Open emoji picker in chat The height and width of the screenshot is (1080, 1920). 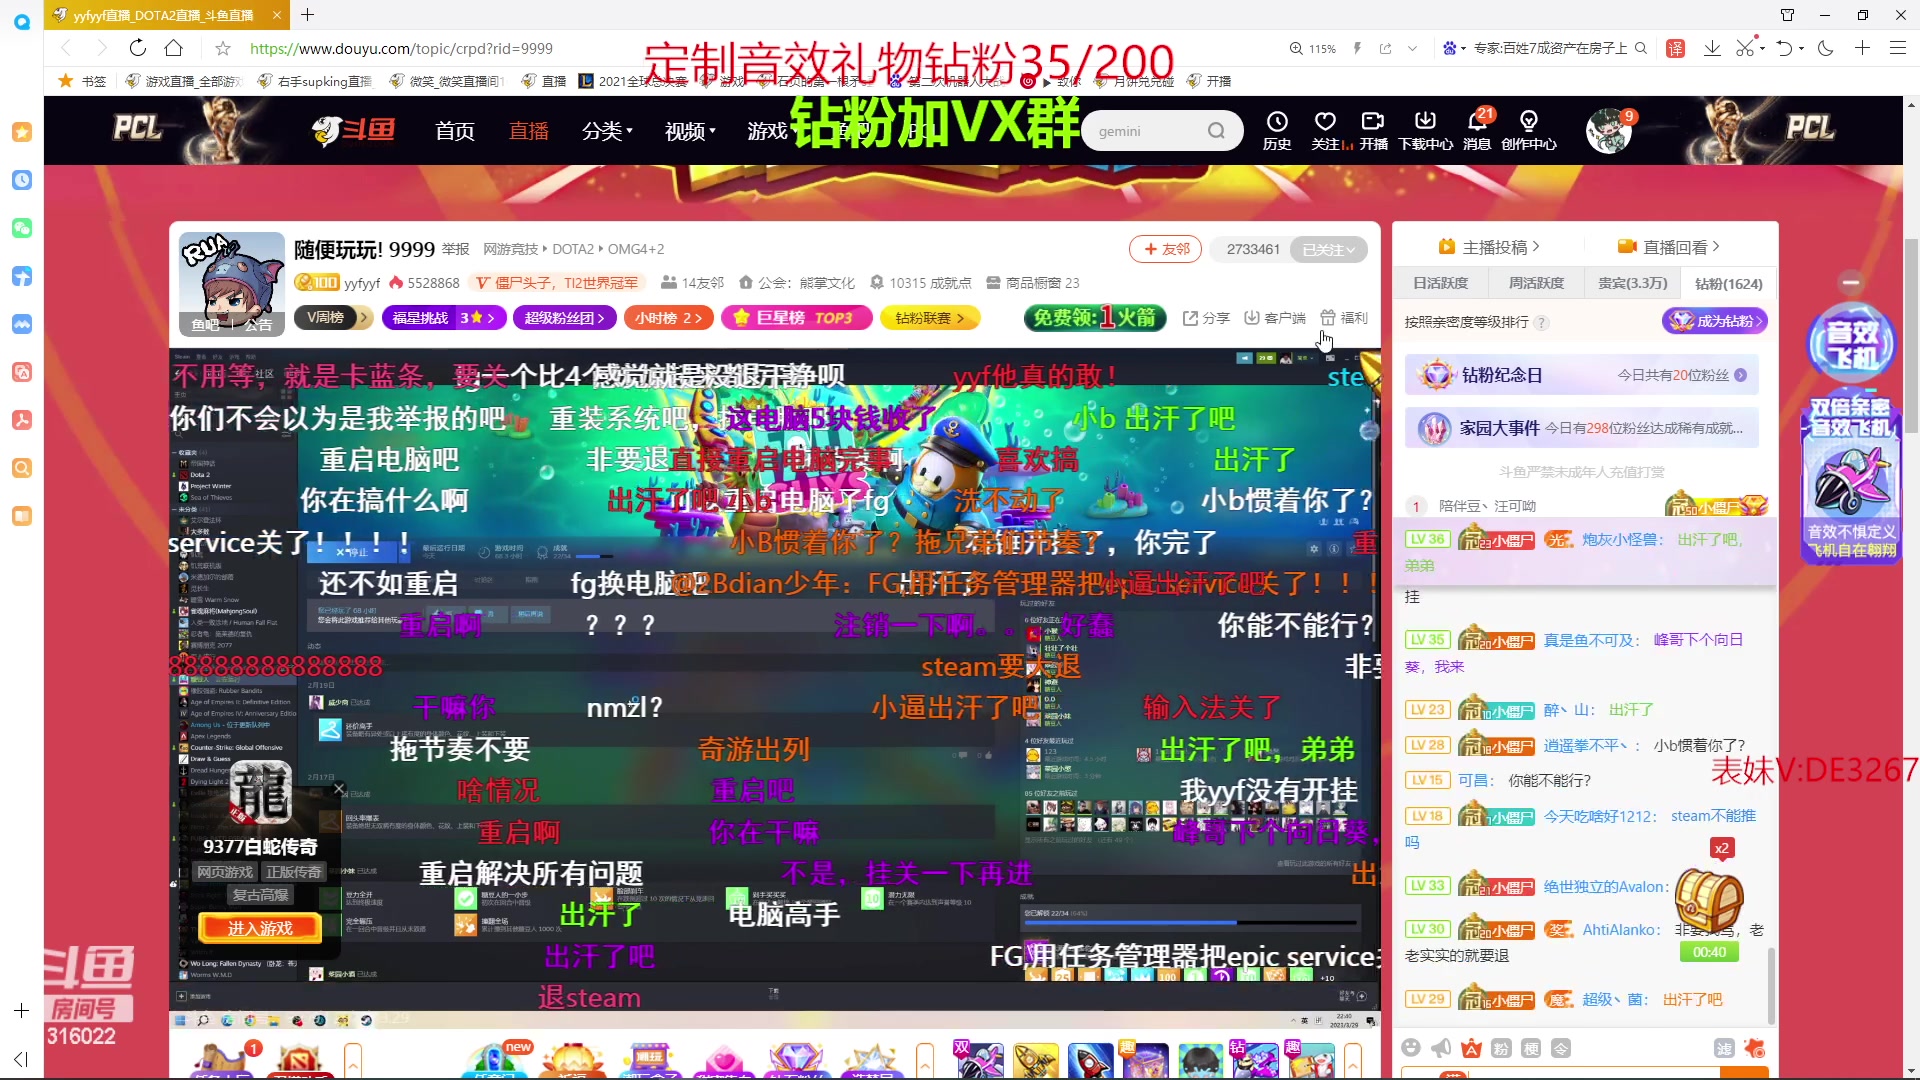click(1411, 1047)
